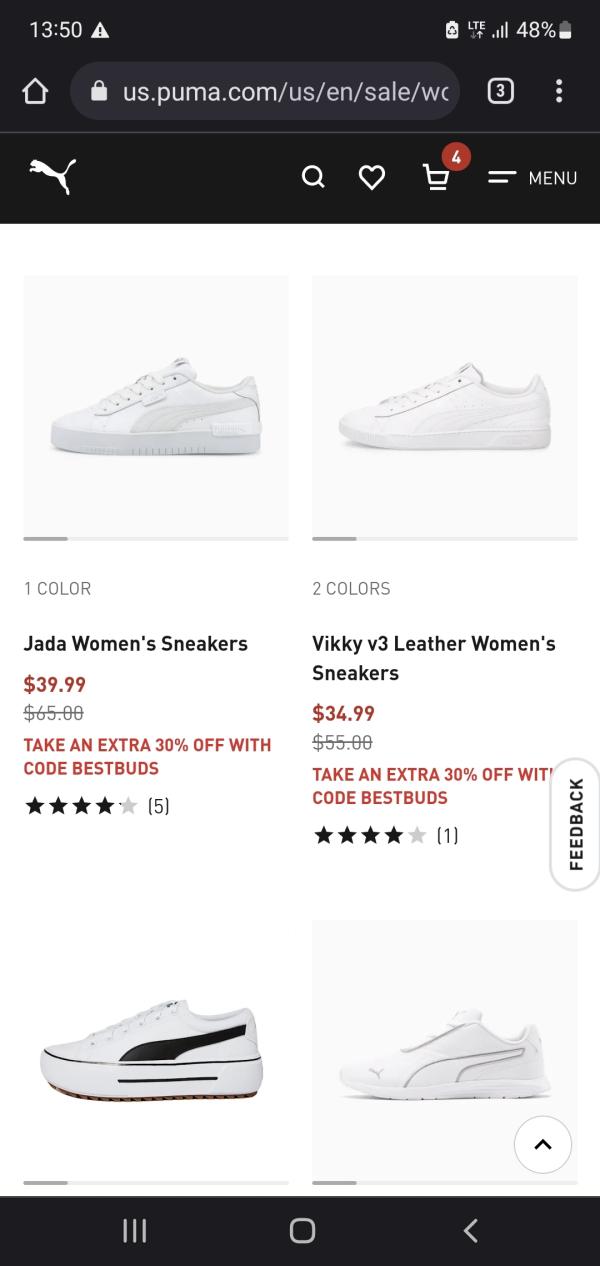Tap the browser home icon
600x1266 pixels.
point(35,92)
